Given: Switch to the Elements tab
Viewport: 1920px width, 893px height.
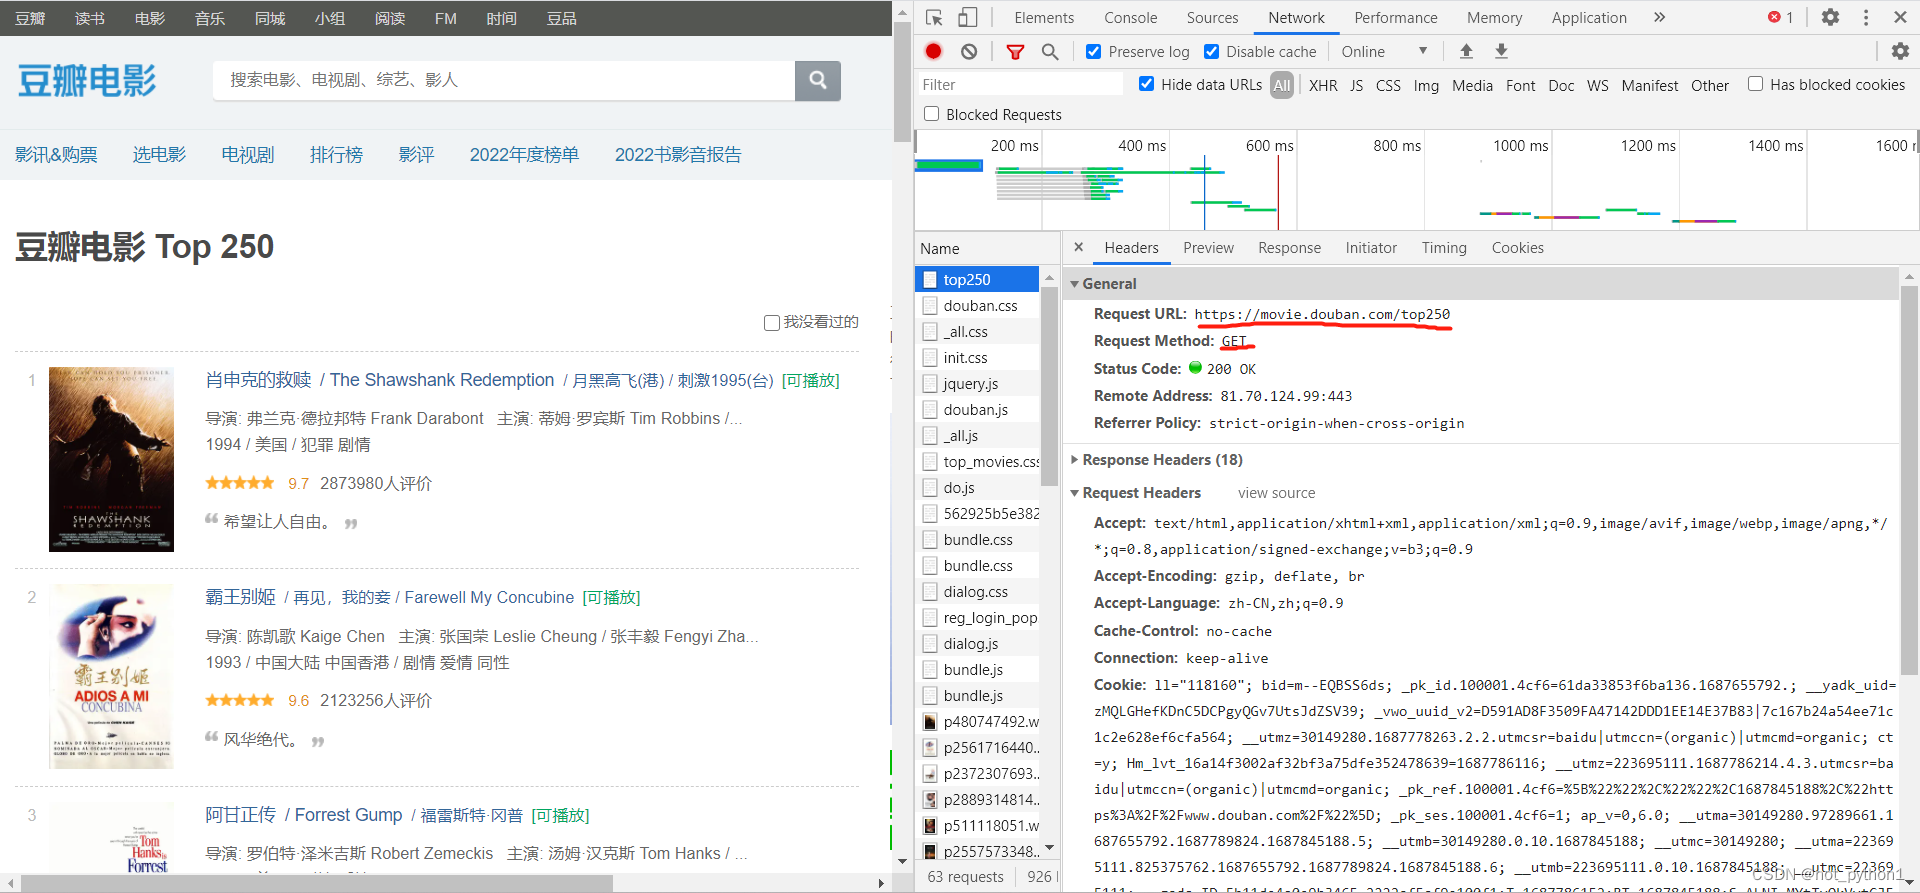Looking at the screenshot, I should pos(1044,17).
